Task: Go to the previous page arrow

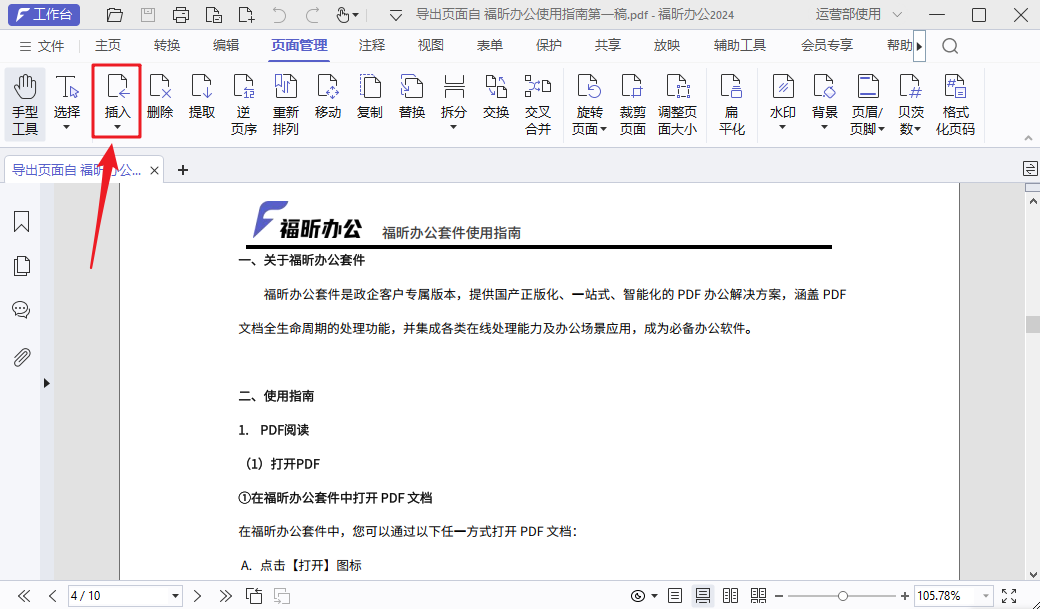Action: [52, 596]
